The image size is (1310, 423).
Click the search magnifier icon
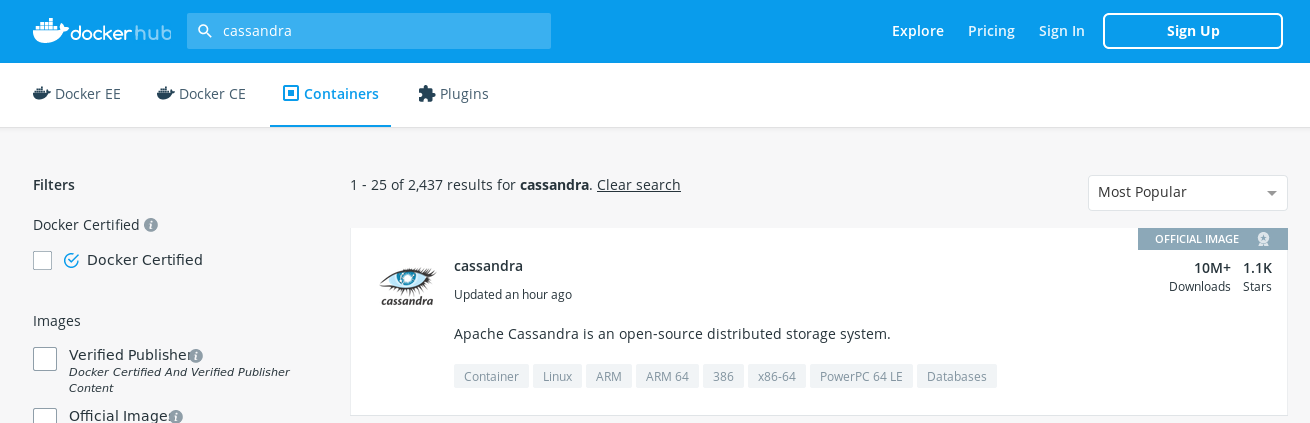pyautogui.click(x=205, y=31)
